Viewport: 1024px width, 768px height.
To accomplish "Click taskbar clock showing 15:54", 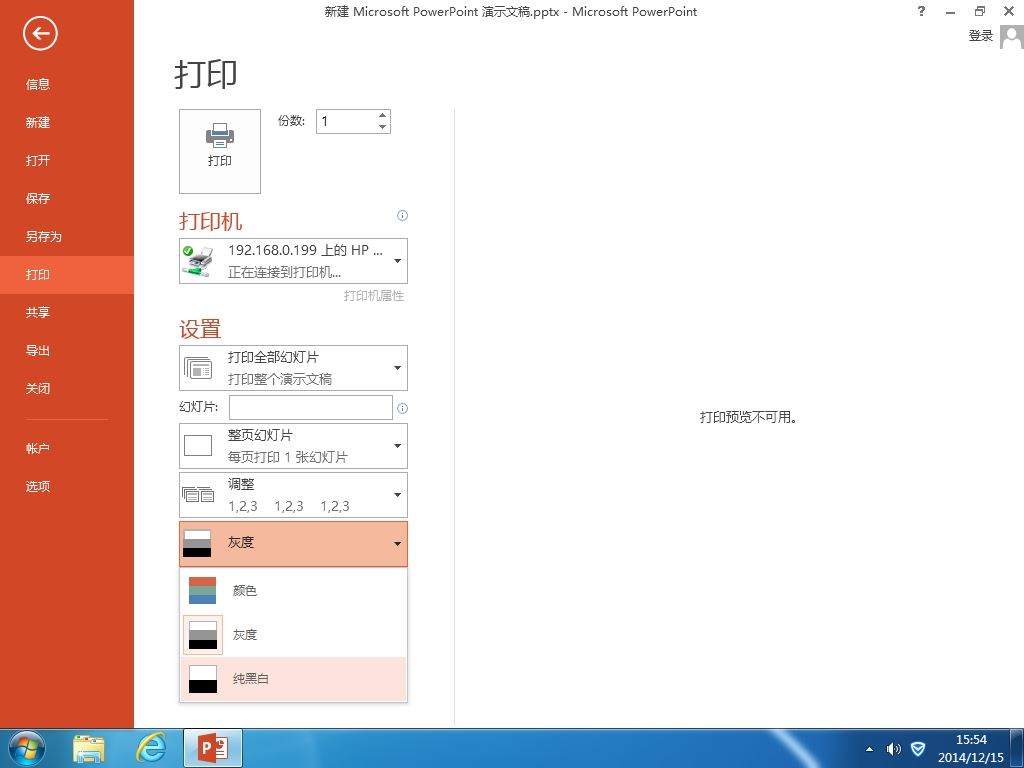I will tap(971, 748).
